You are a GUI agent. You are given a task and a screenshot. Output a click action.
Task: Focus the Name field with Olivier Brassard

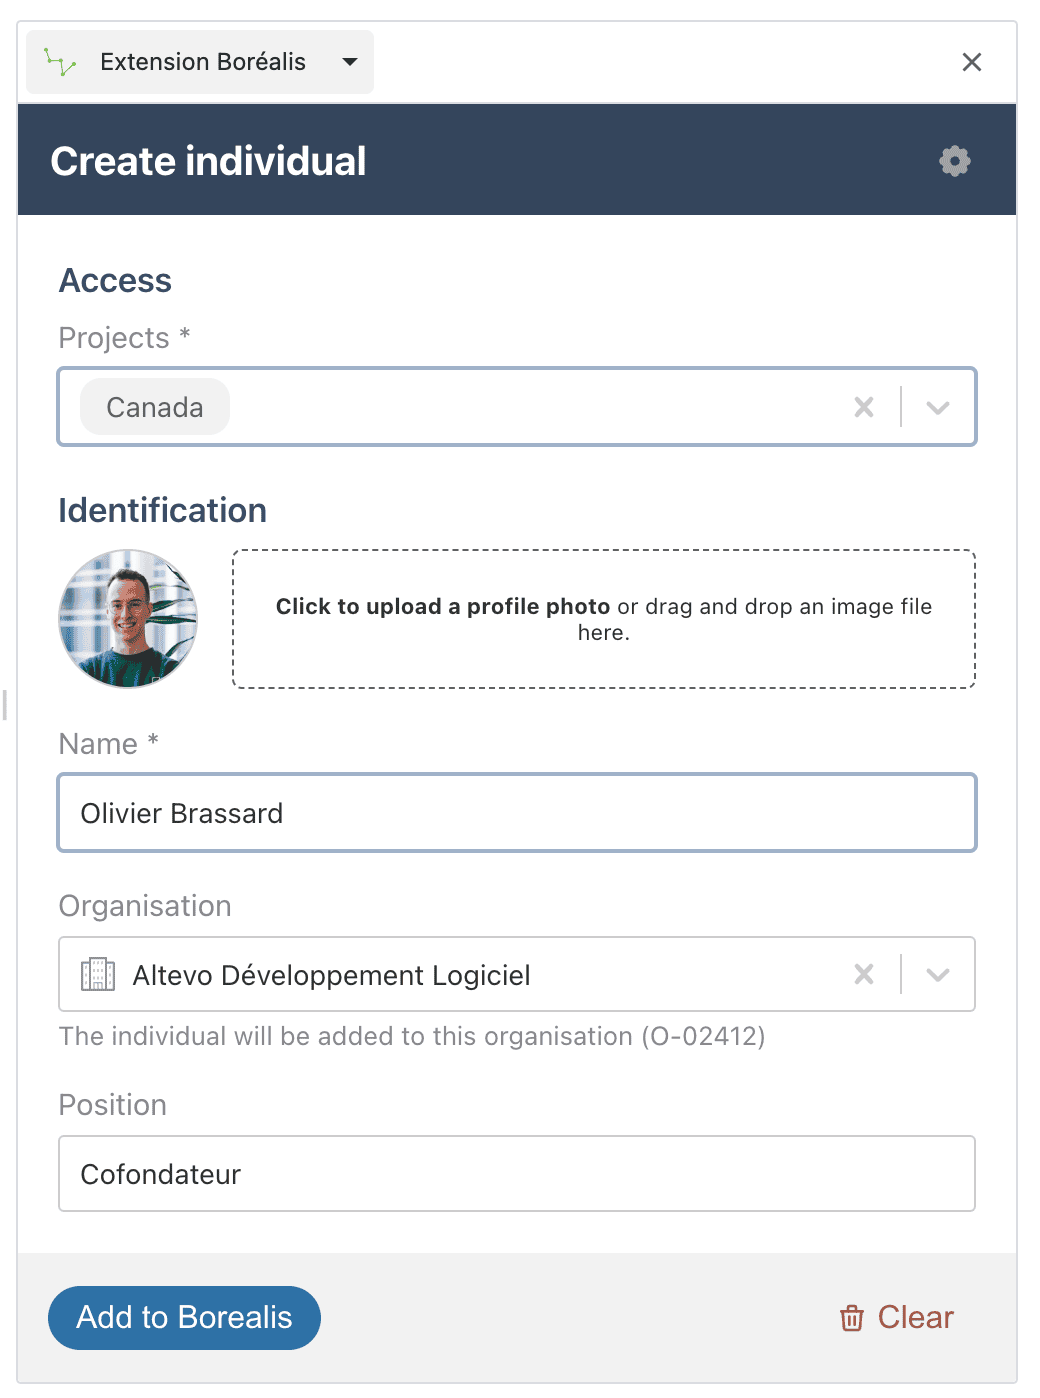click(x=516, y=813)
